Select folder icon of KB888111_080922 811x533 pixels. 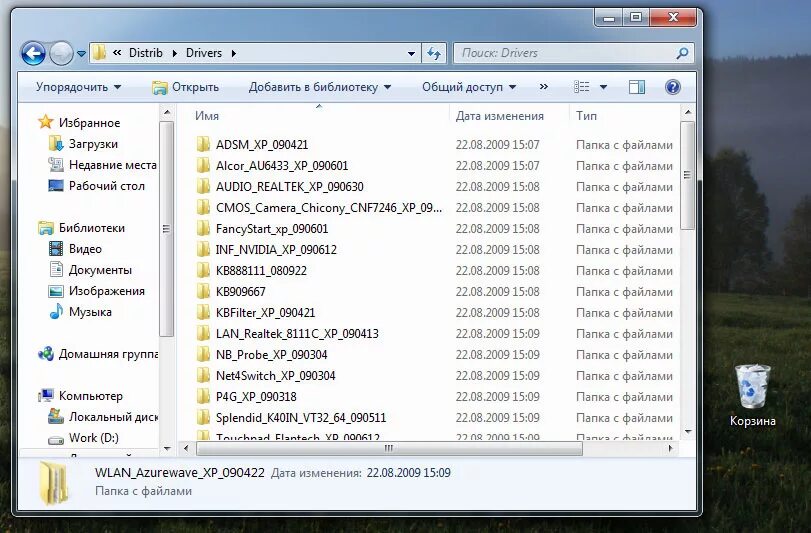(203, 270)
